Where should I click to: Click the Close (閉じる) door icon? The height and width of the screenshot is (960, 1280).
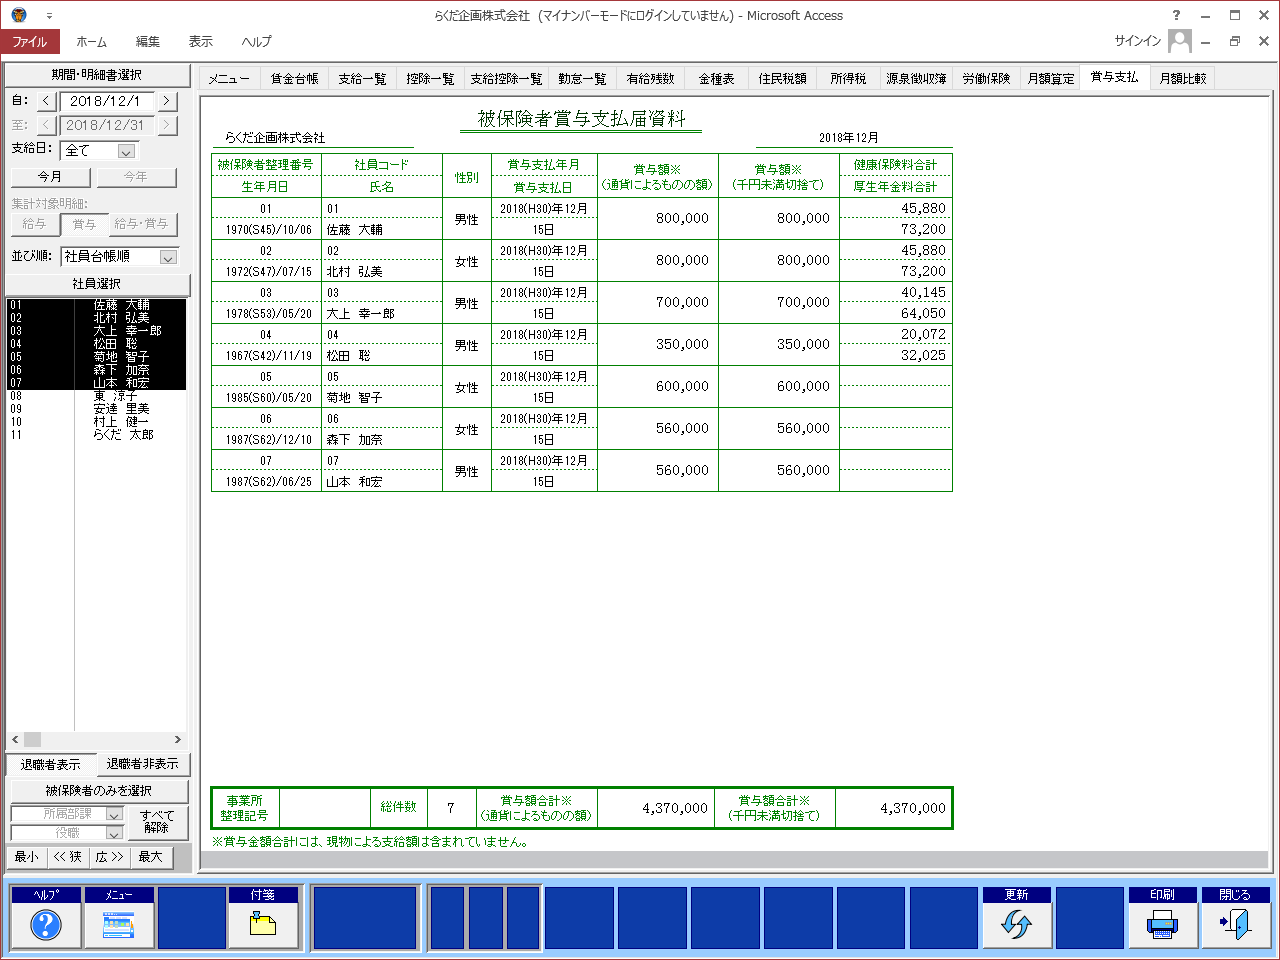(x=1235, y=925)
